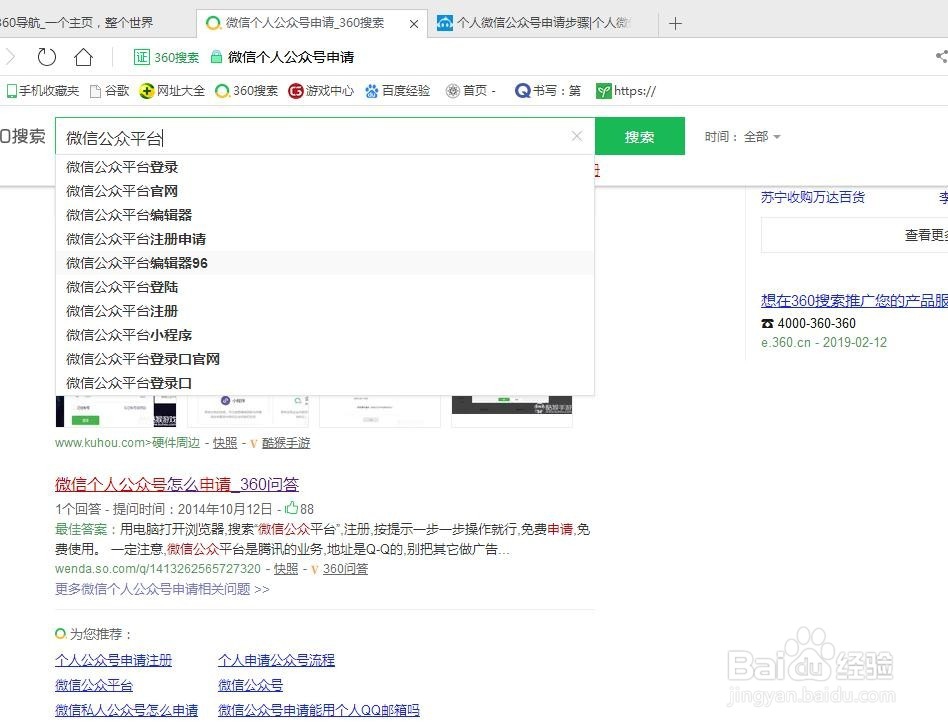Open the 书写：第 bookmark

coord(548,91)
